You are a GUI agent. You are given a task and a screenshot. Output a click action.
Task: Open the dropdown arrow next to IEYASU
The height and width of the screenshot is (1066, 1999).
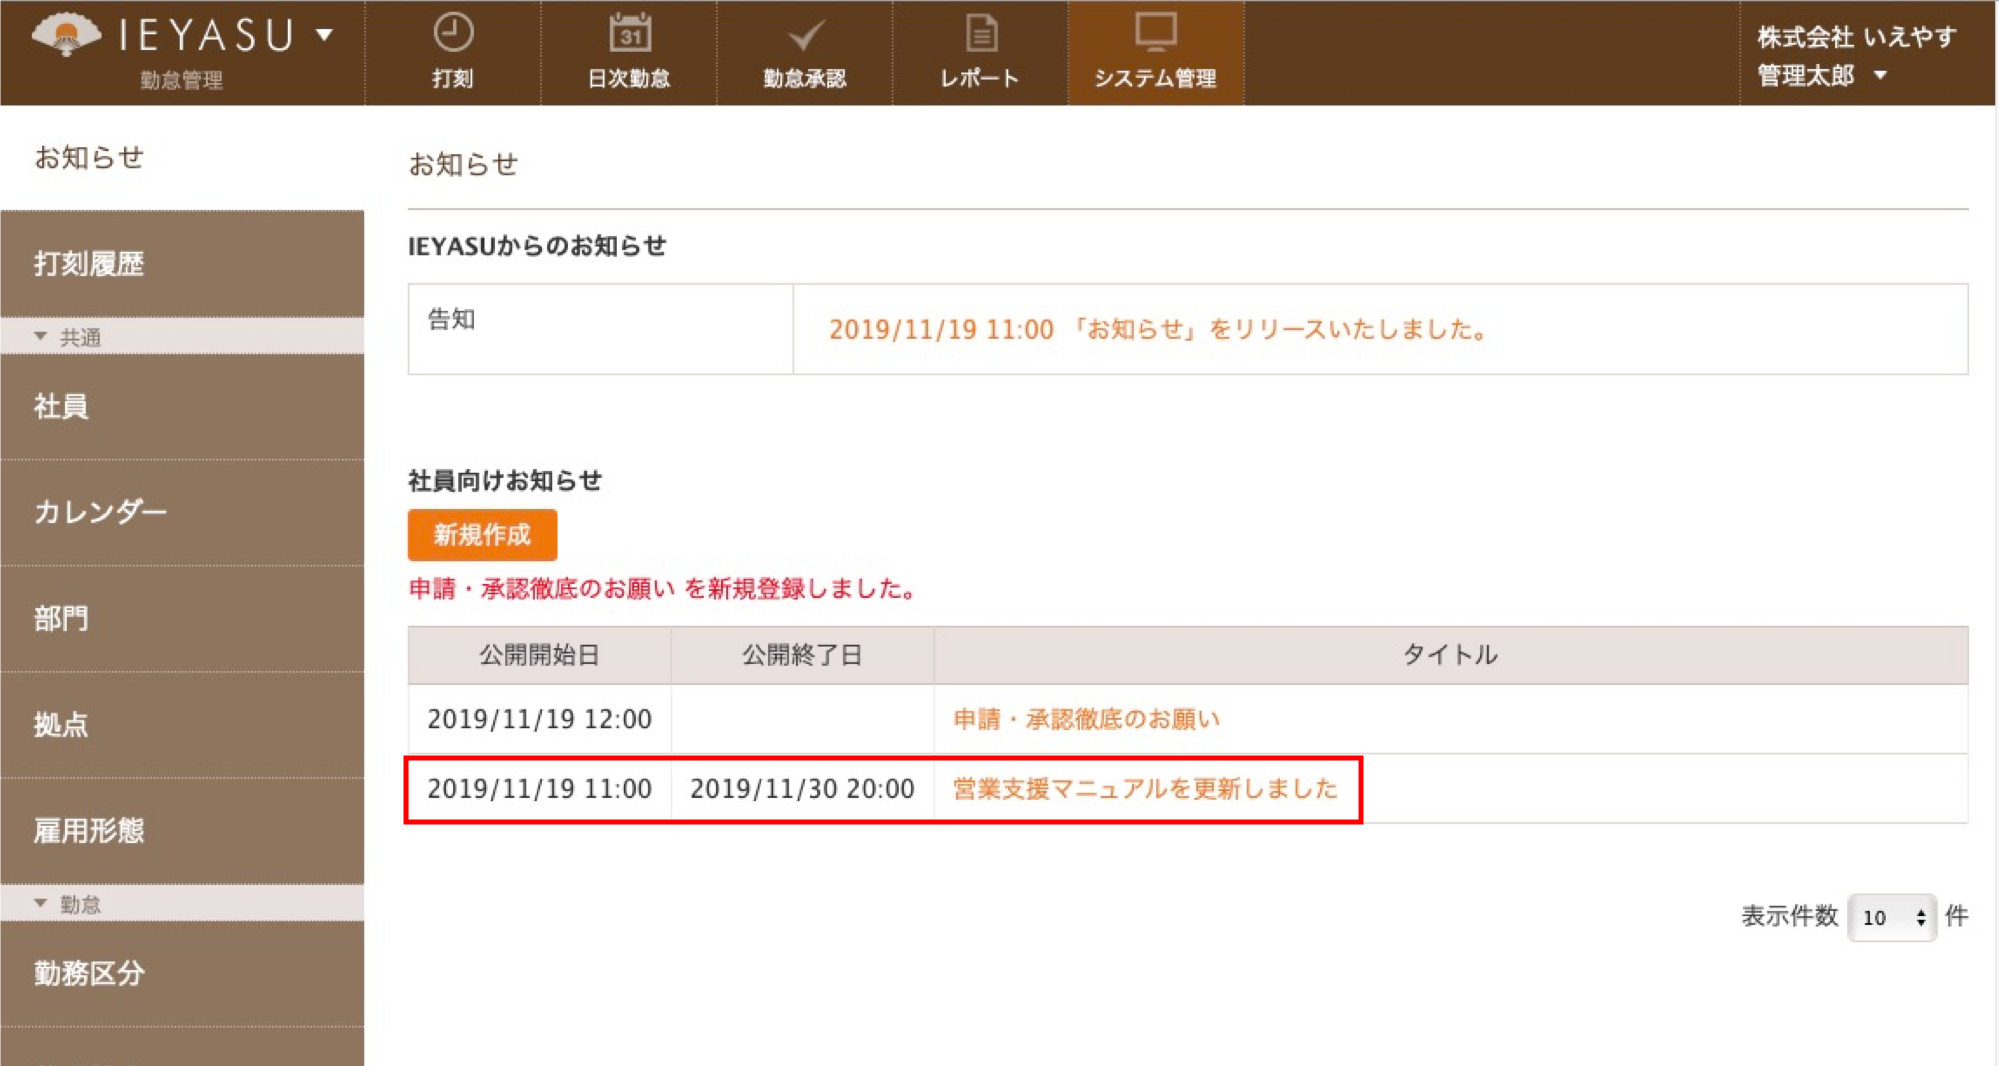tap(324, 35)
